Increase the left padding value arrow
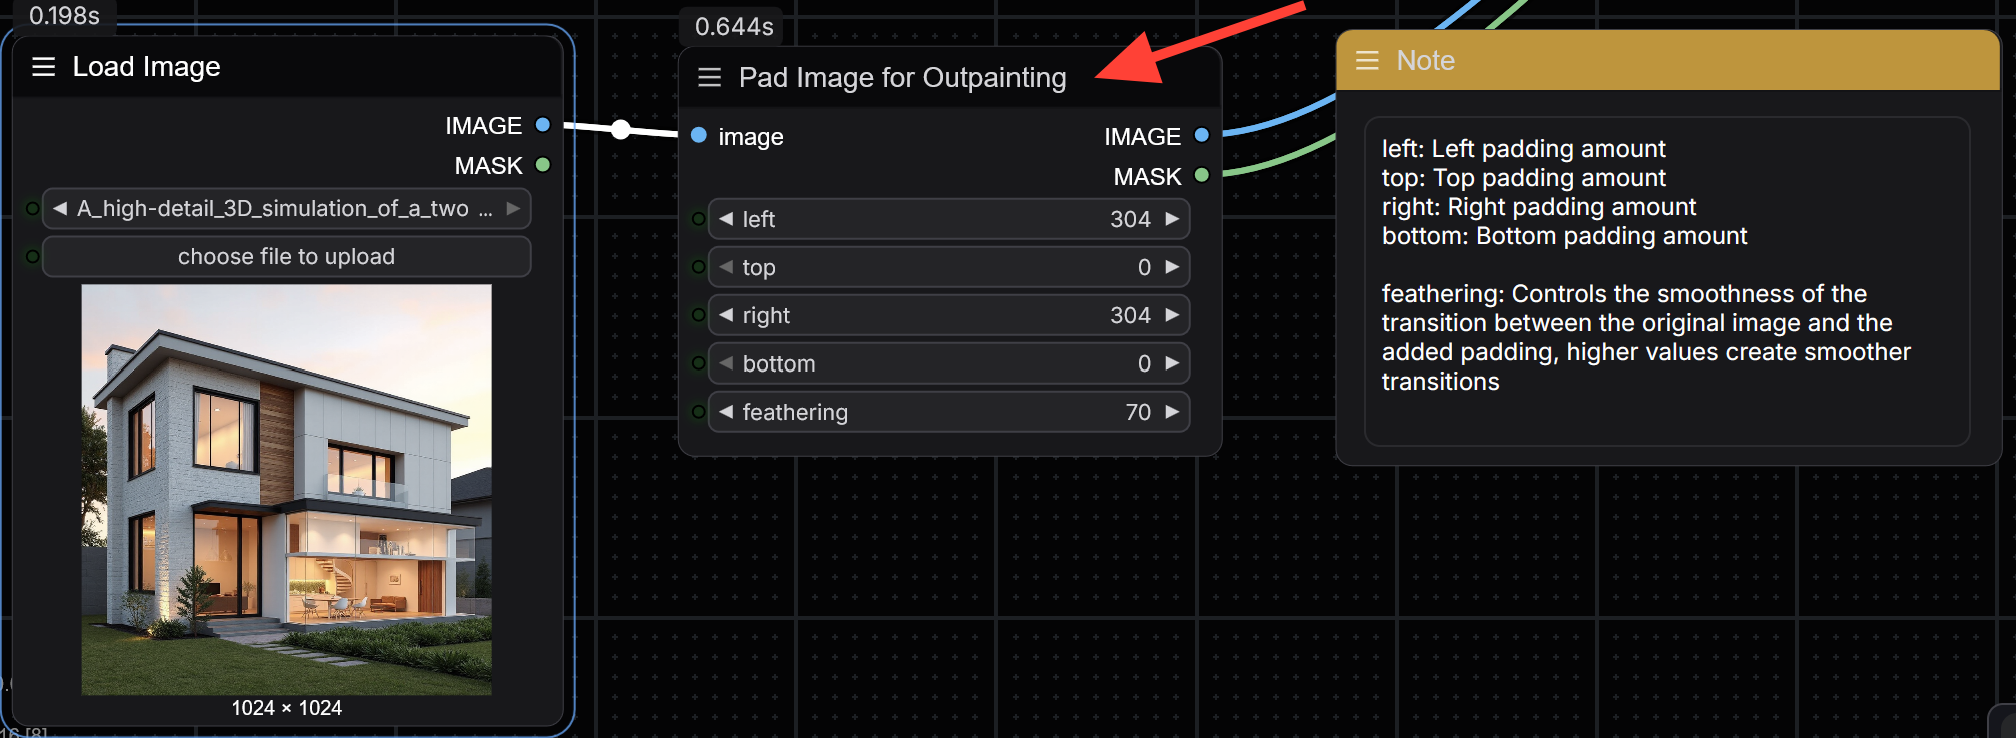The width and height of the screenshot is (2016, 738). point(1173,219)
